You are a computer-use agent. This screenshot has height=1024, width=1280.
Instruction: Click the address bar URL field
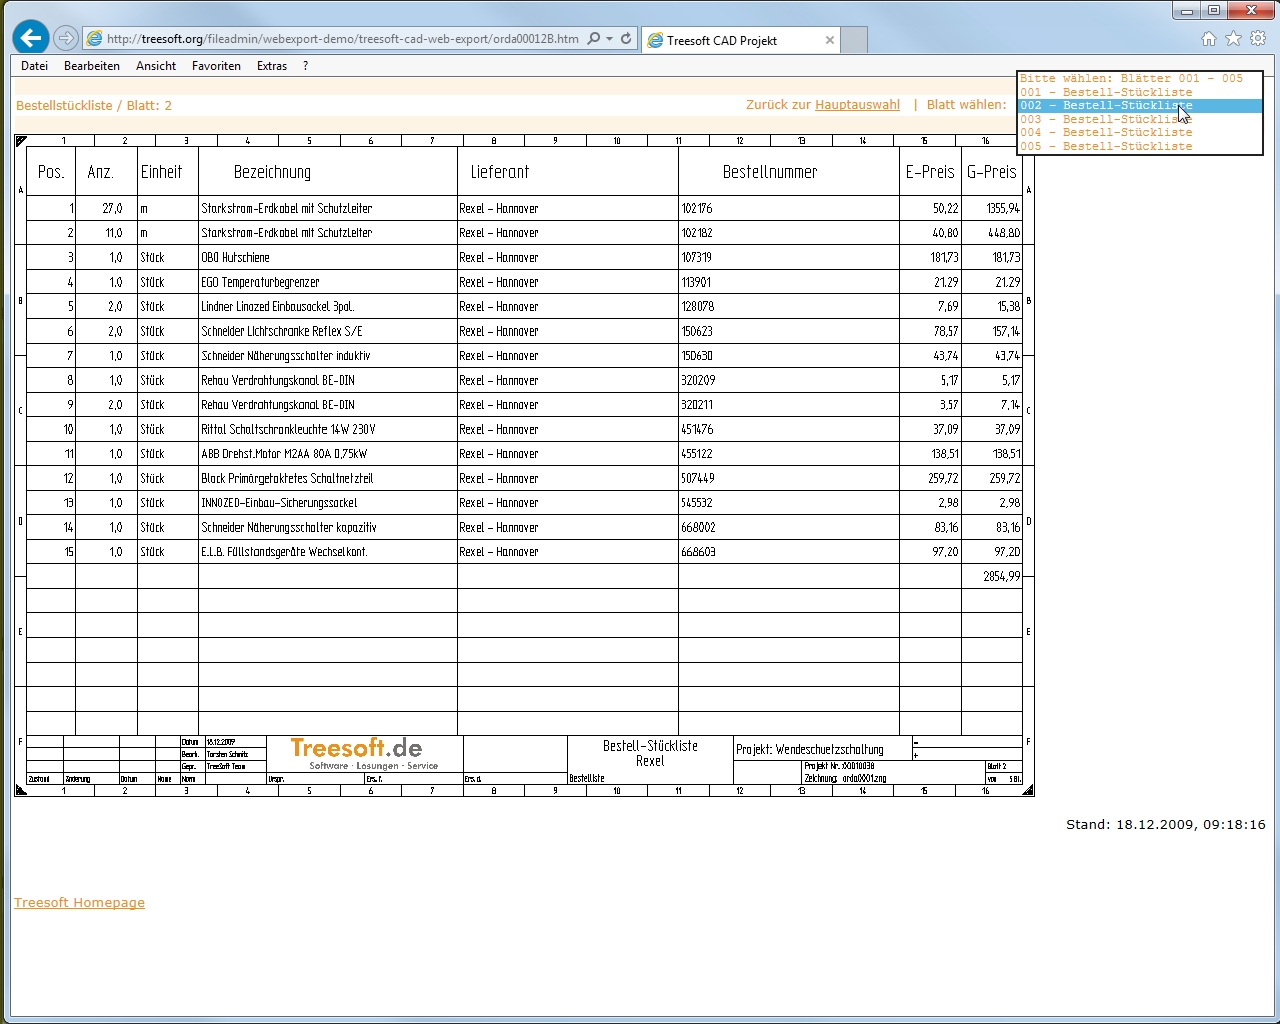(340, 39)
